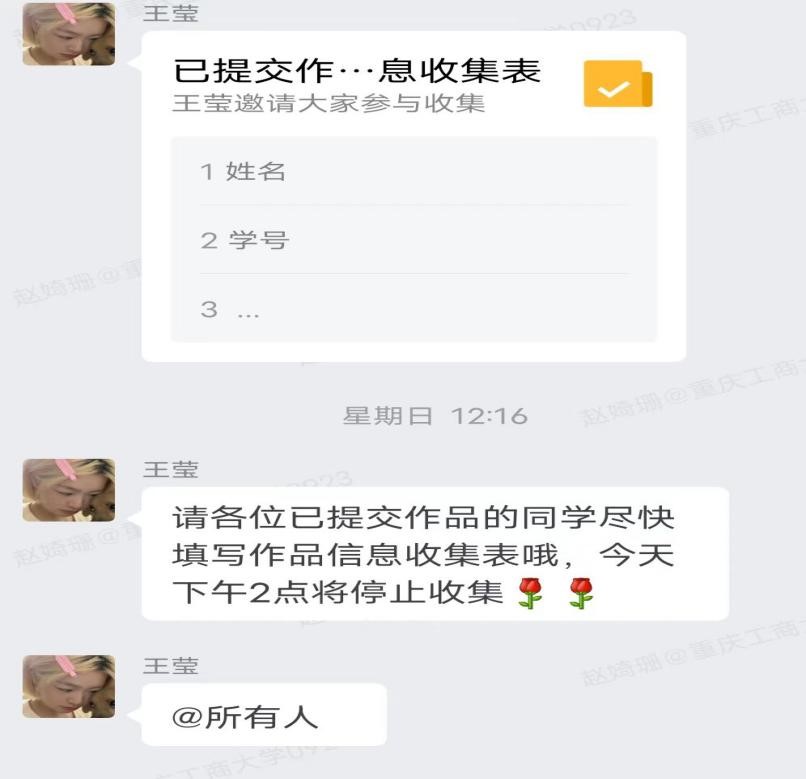
Task: Select the 2 学号 field row
Action: [x=414, y=240]
